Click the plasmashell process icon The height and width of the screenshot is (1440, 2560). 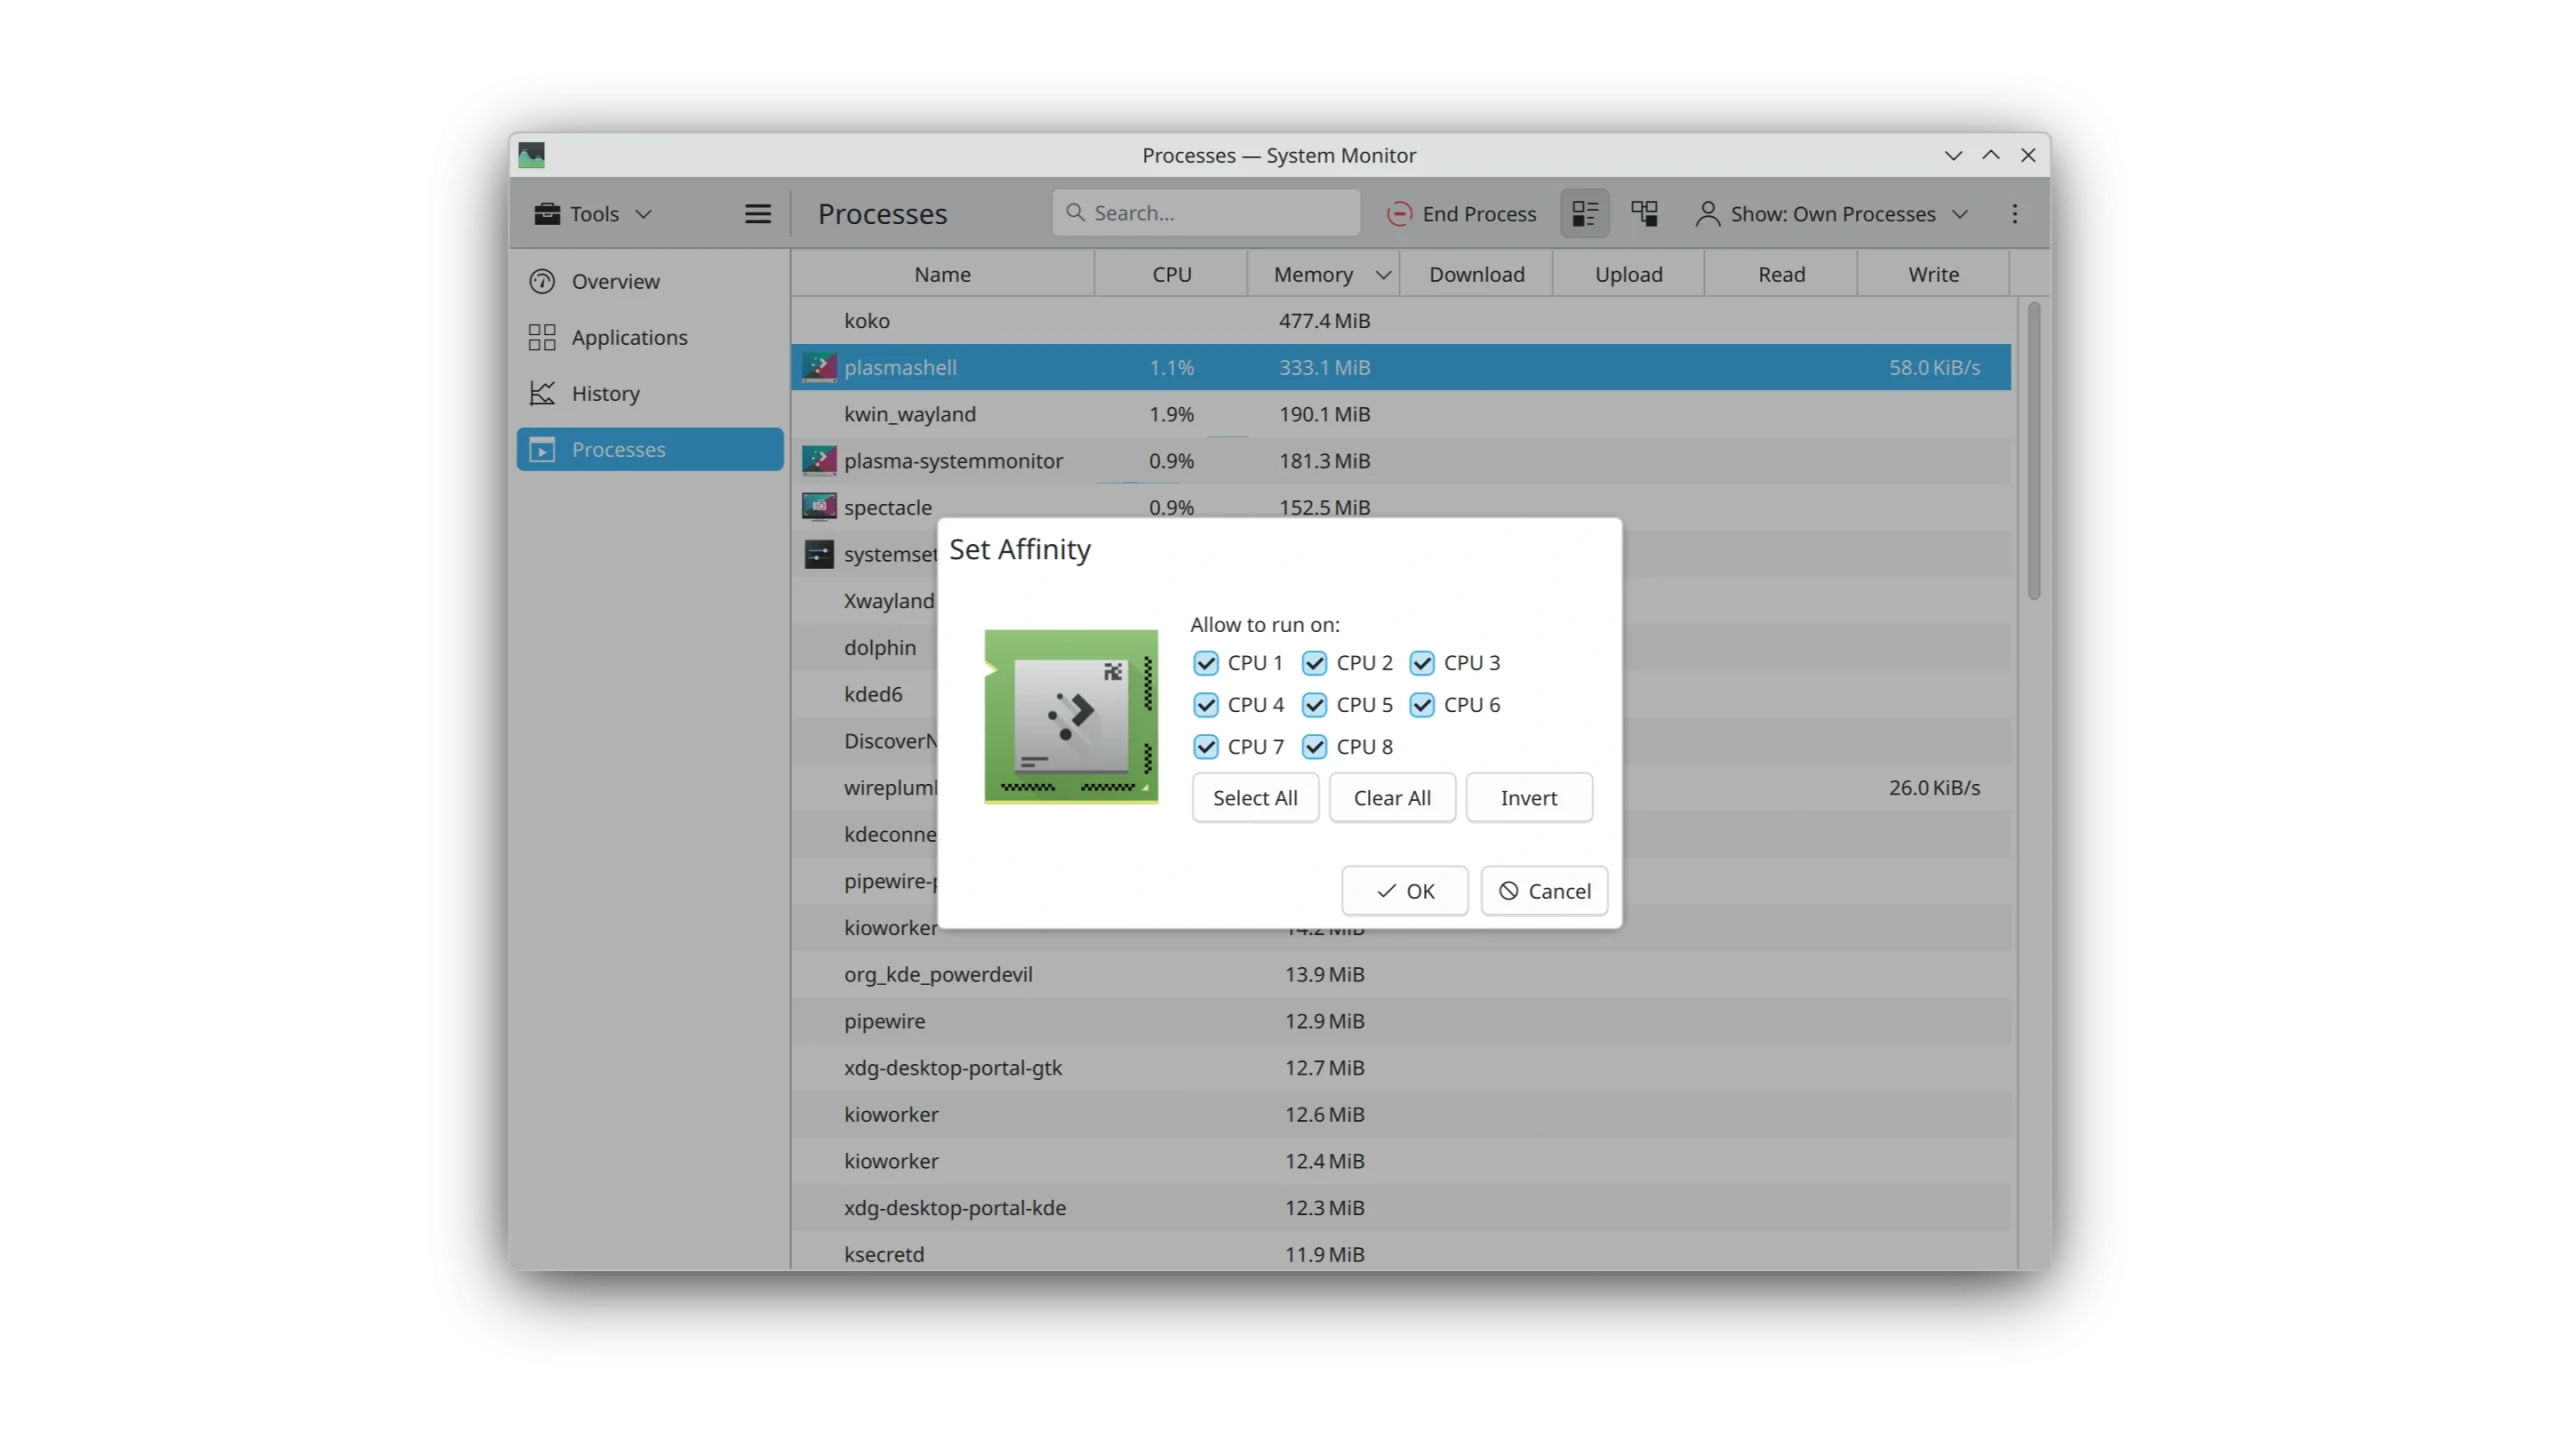tap(819, 367)
